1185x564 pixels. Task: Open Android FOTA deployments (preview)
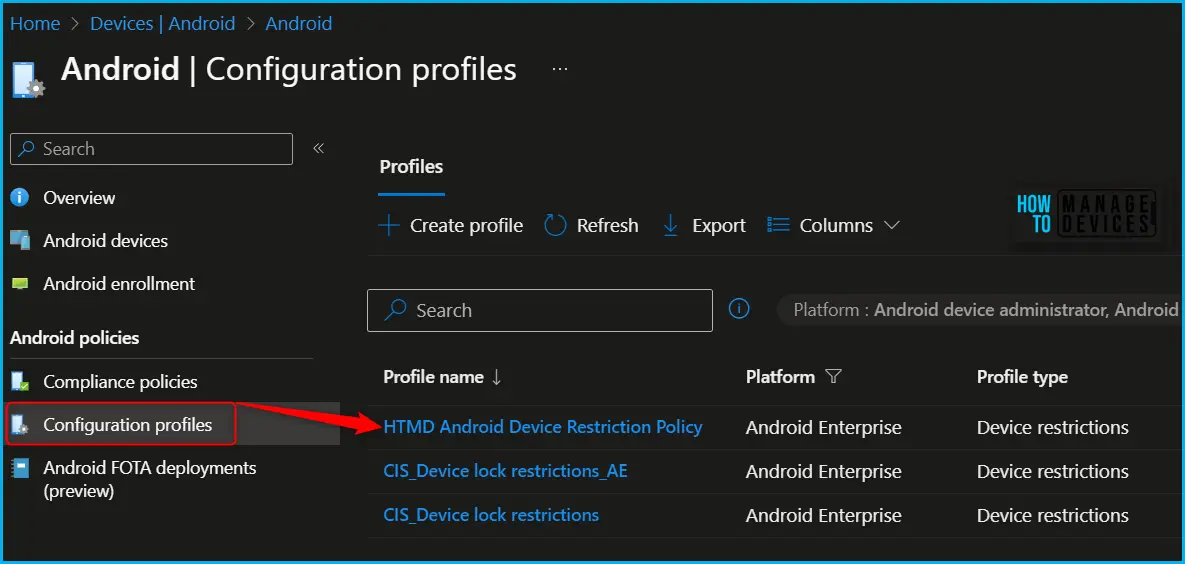pos(150,479)
